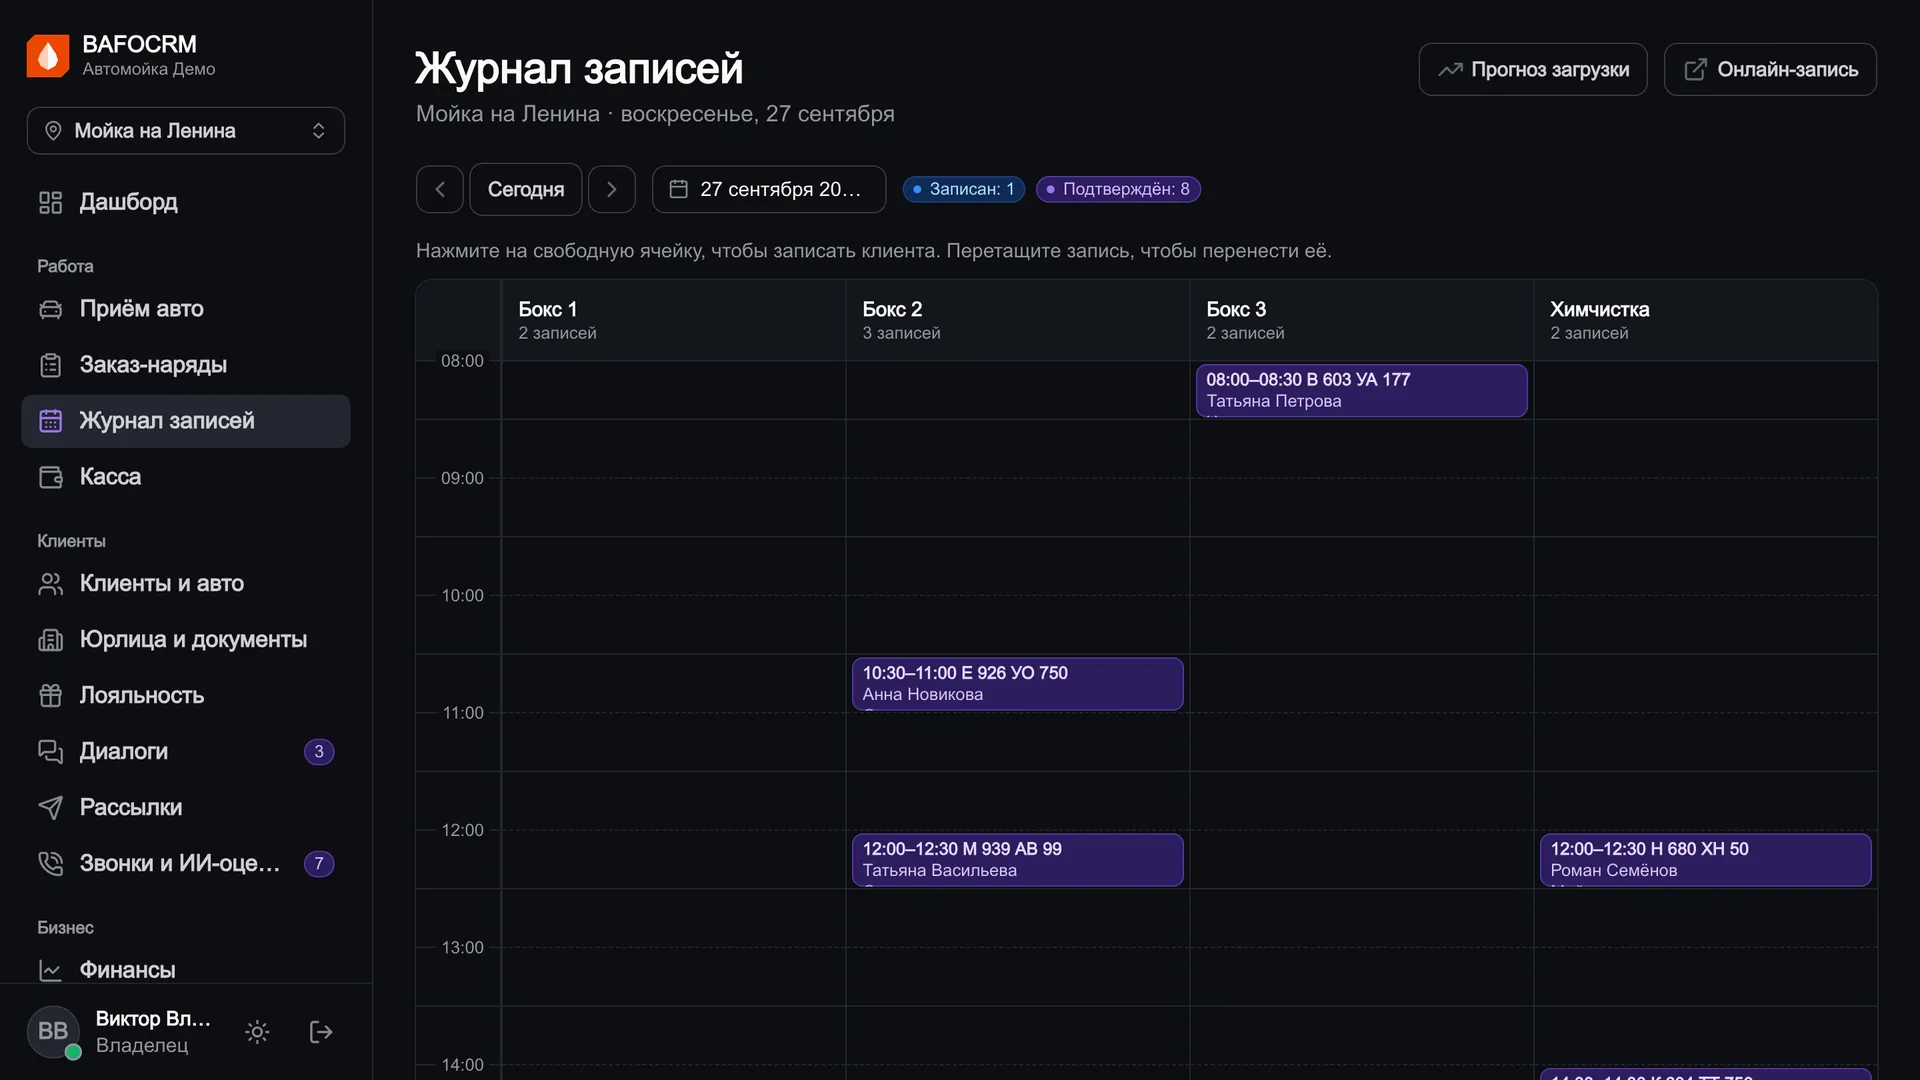Click the calendar icon in date picker
The height and width of the screenshot is (1080, 1920).
[678, 190]
